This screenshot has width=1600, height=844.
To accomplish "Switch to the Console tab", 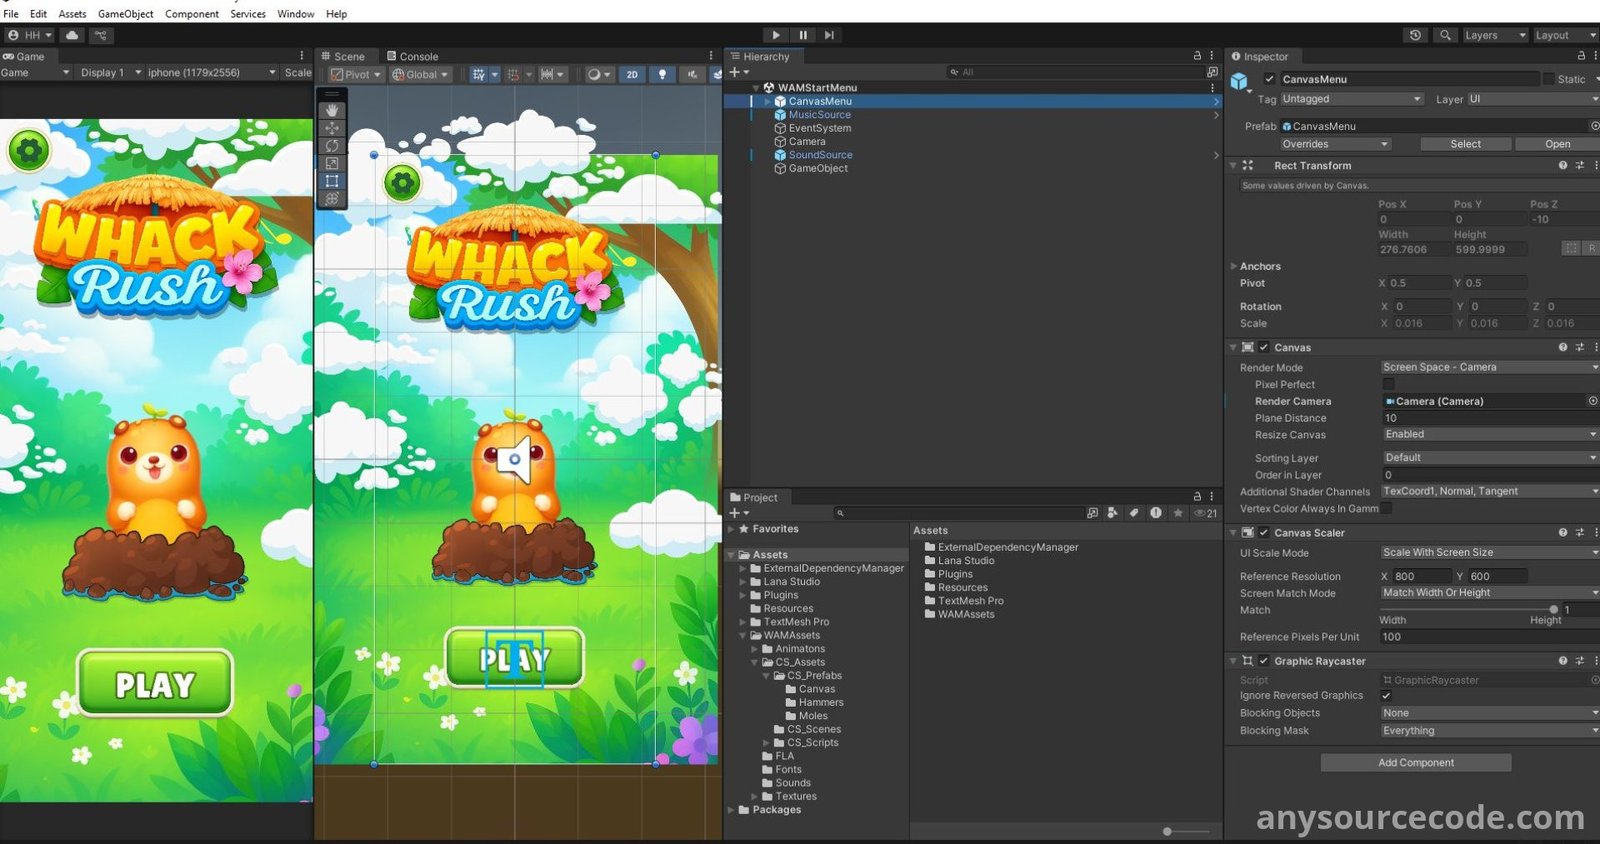I will click(412, 57).
